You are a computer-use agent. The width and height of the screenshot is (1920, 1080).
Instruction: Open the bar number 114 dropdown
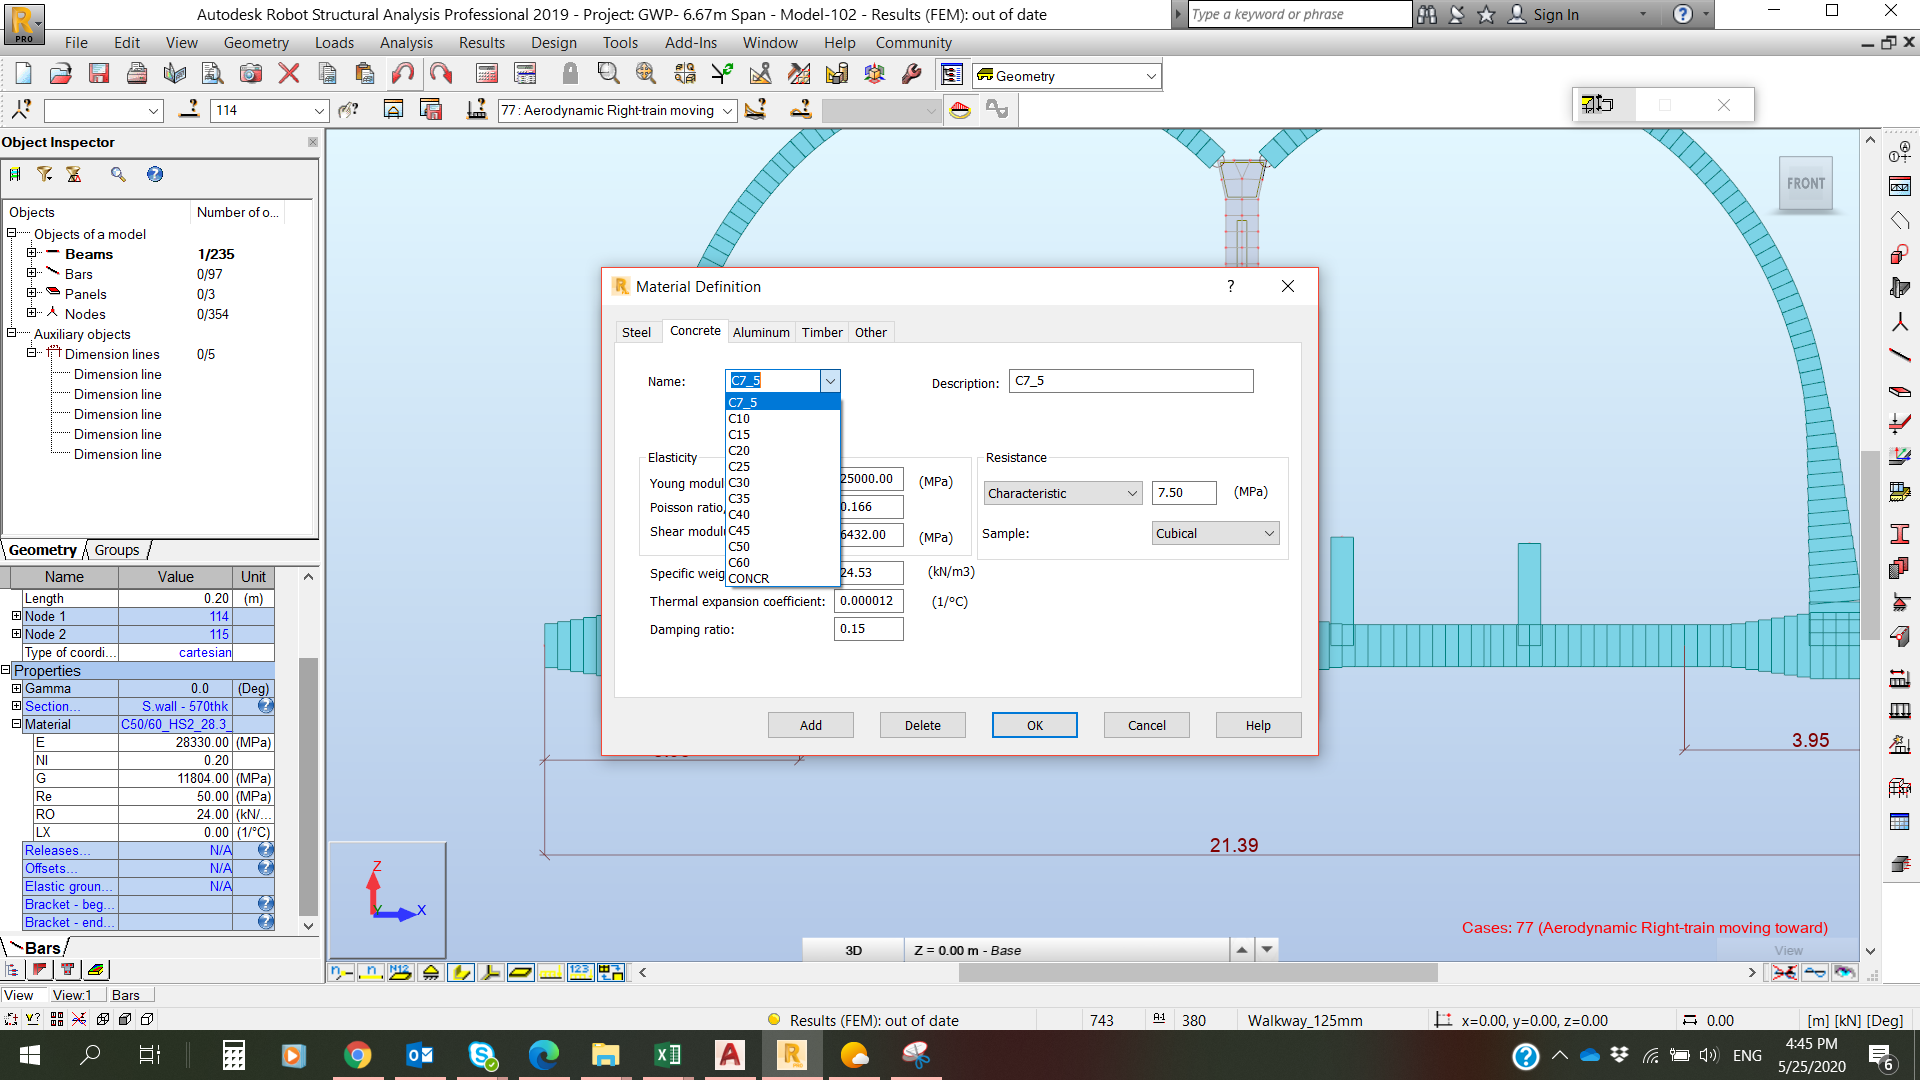pos(319,111)
